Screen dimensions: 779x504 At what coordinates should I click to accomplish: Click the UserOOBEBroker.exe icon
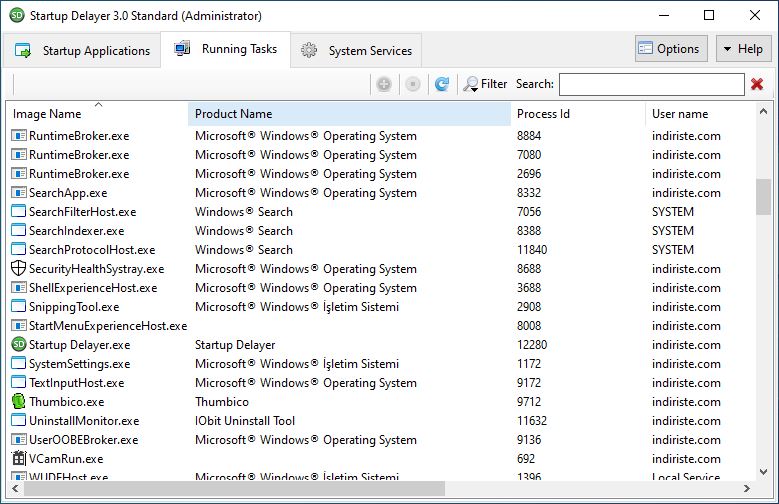click(x=18, y=439)
